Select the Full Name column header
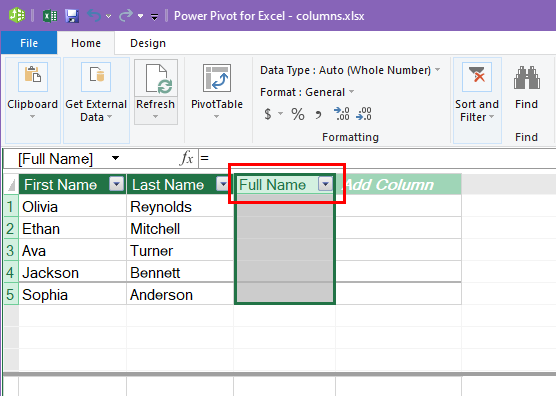This screenshot has width=556, height=396. (285, 184)
